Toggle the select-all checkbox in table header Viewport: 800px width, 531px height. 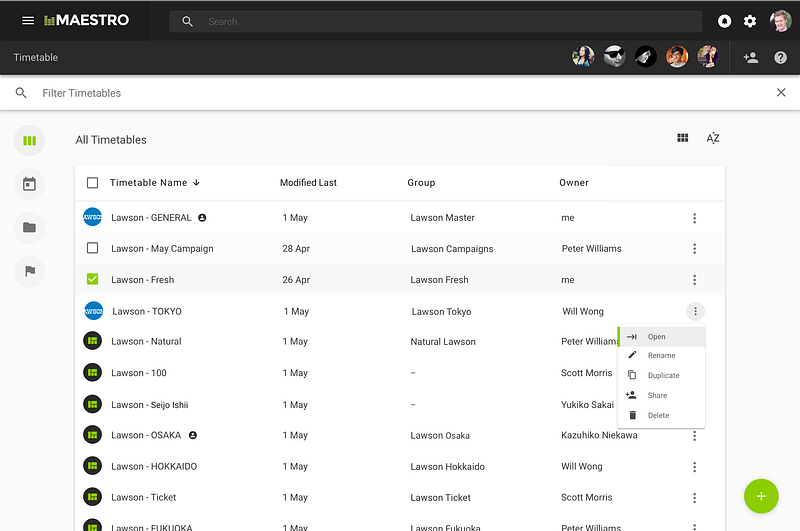pyautogui.click(x=92, y=183)
